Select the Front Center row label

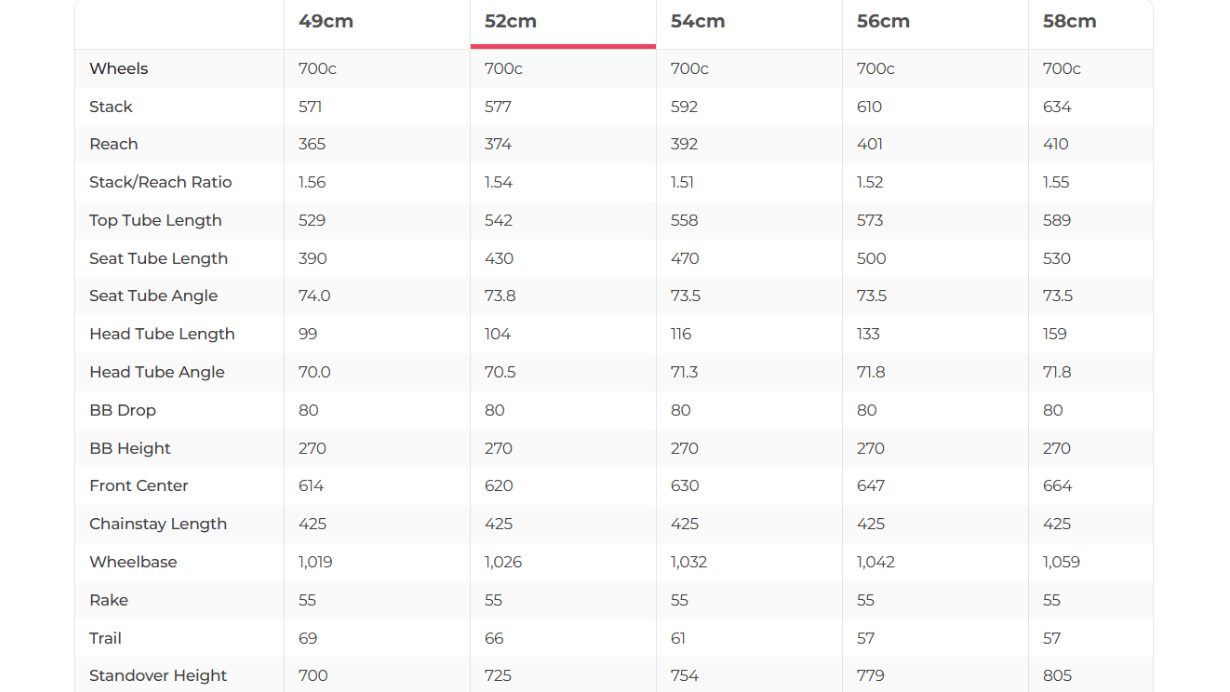138,486
